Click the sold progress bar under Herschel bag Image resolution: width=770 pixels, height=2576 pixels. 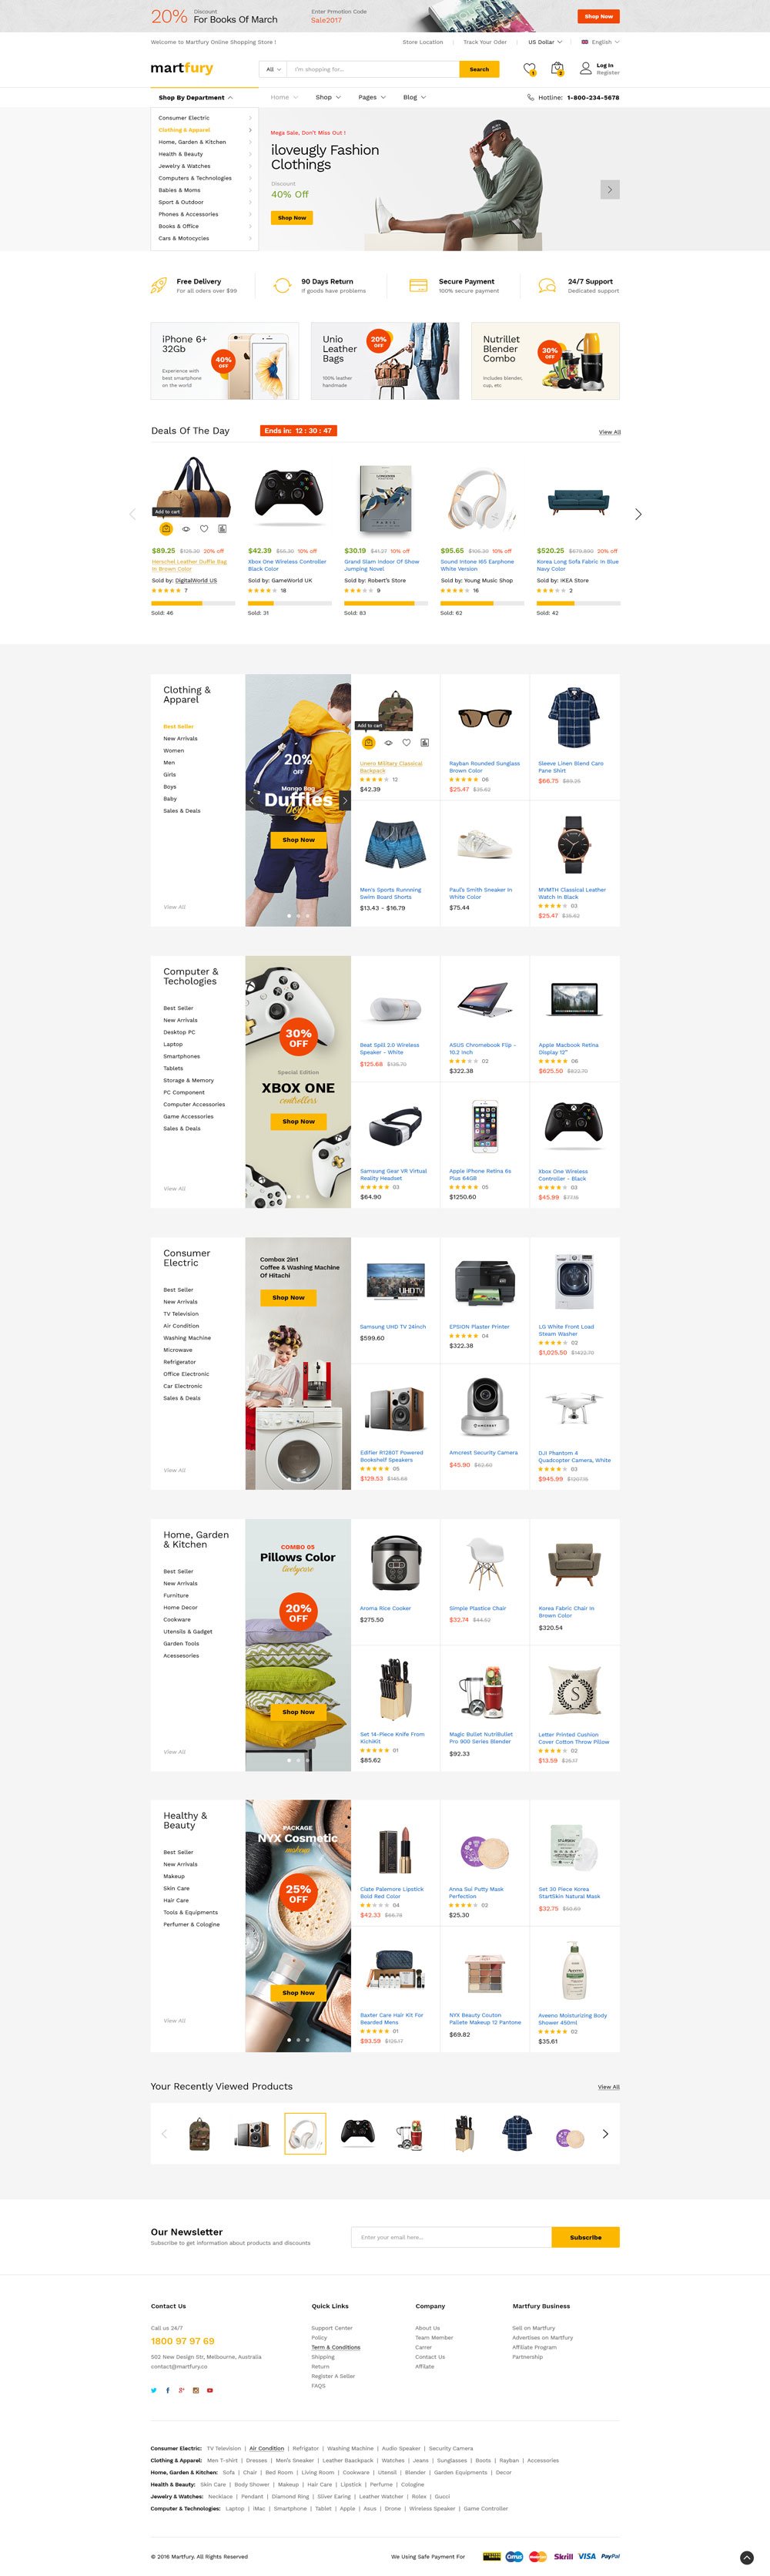(x=193, y=603)
